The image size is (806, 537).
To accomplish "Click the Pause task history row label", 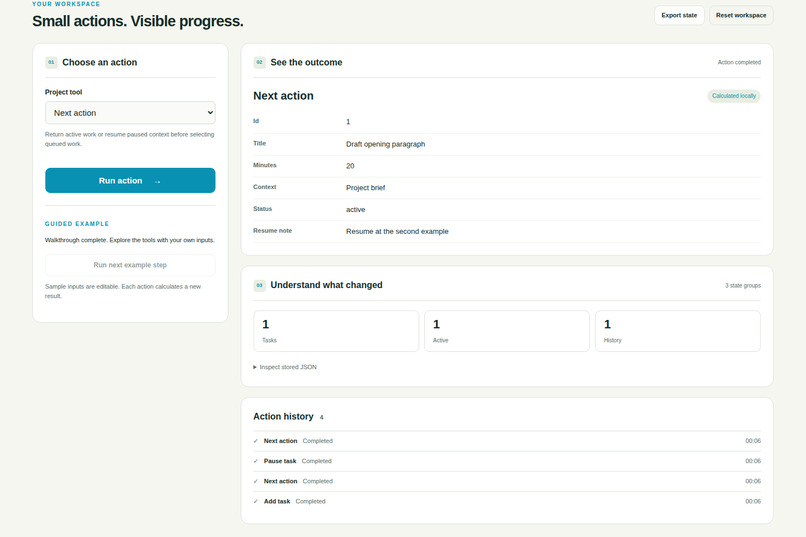I will click(x=280, y=461).
